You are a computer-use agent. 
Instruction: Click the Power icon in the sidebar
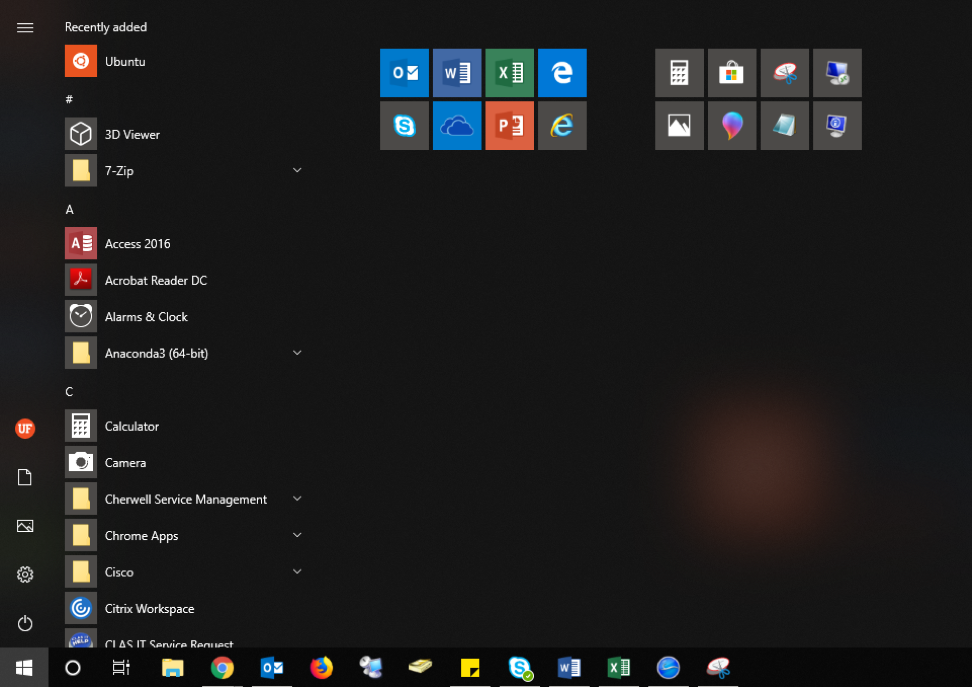25,623
